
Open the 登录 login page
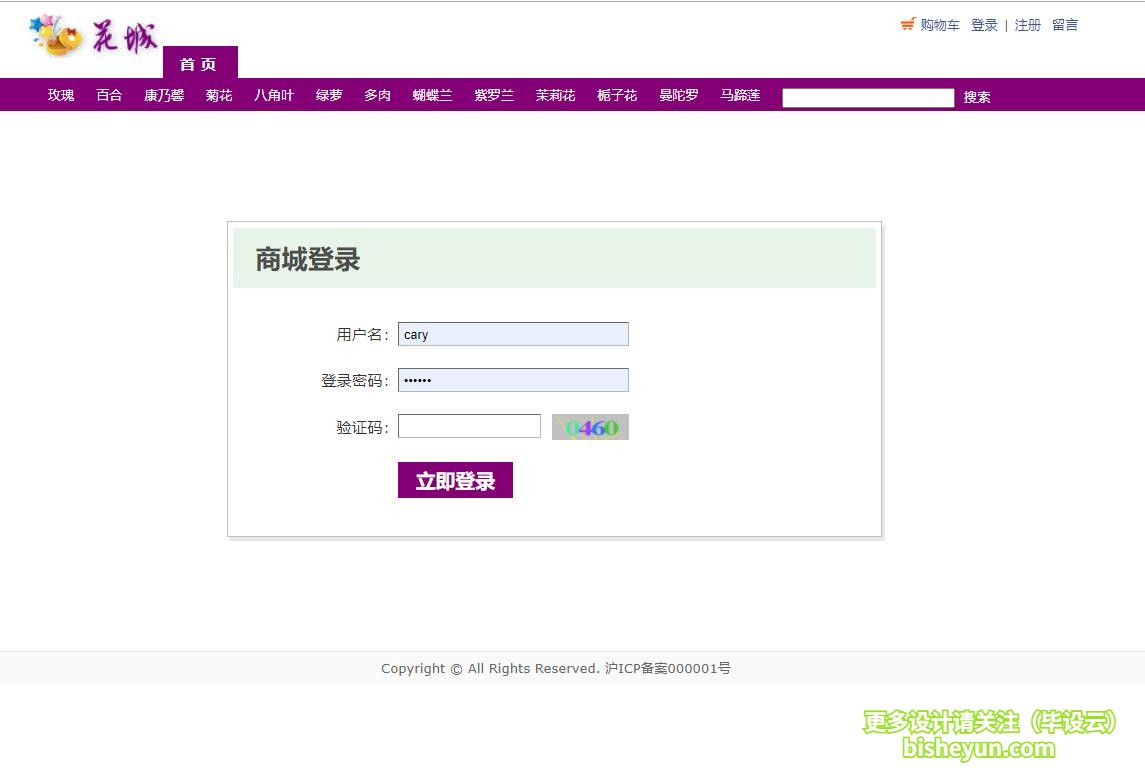pos(984,24)
